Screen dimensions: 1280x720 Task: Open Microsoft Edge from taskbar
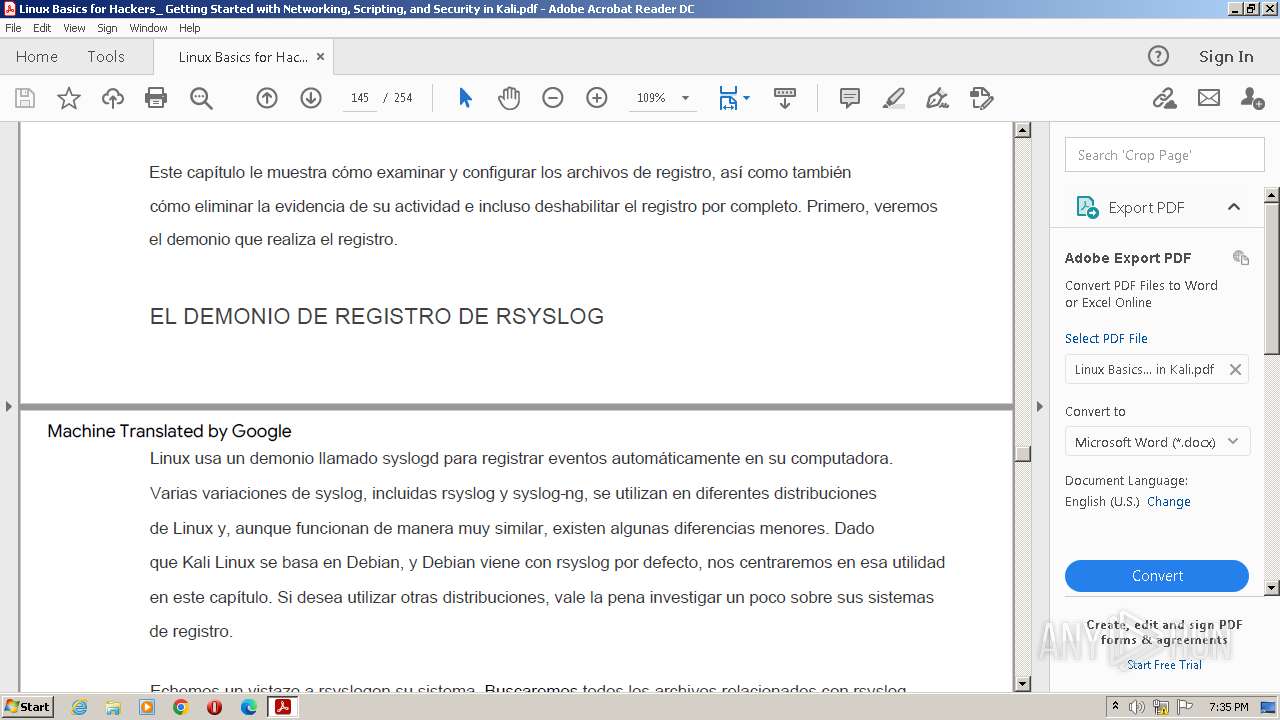point(248,707)
